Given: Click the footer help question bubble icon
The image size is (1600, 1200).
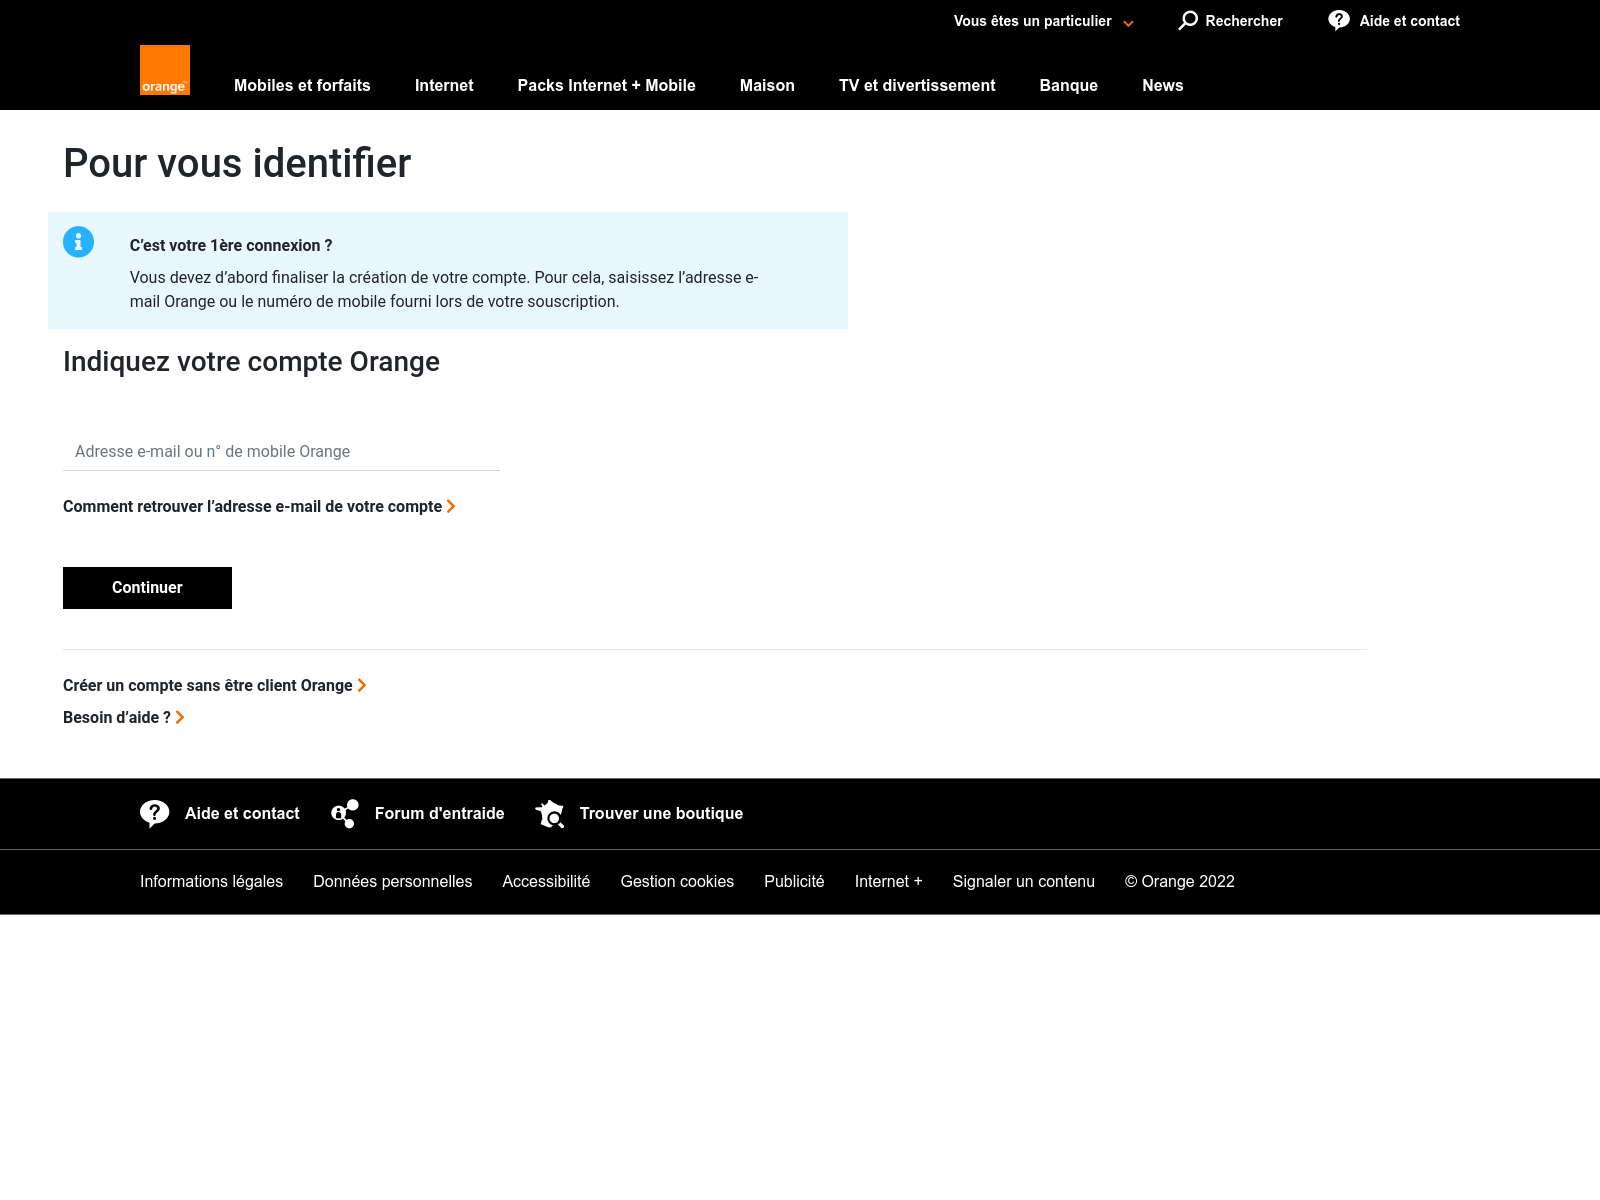Looking at the screenshot, I should click(155, 814).
